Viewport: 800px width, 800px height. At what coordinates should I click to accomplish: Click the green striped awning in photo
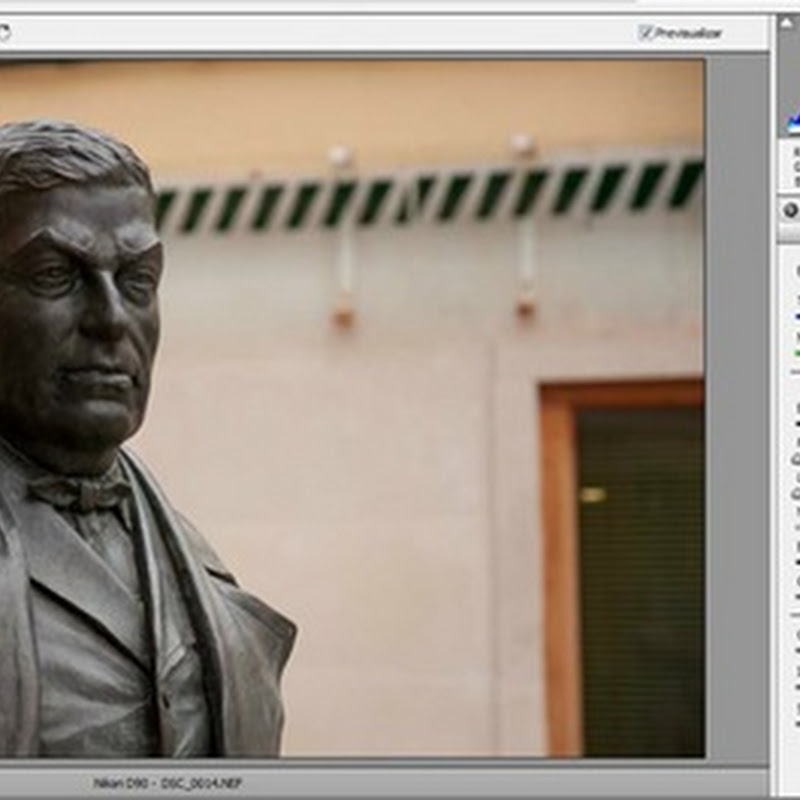pos(430,195)
